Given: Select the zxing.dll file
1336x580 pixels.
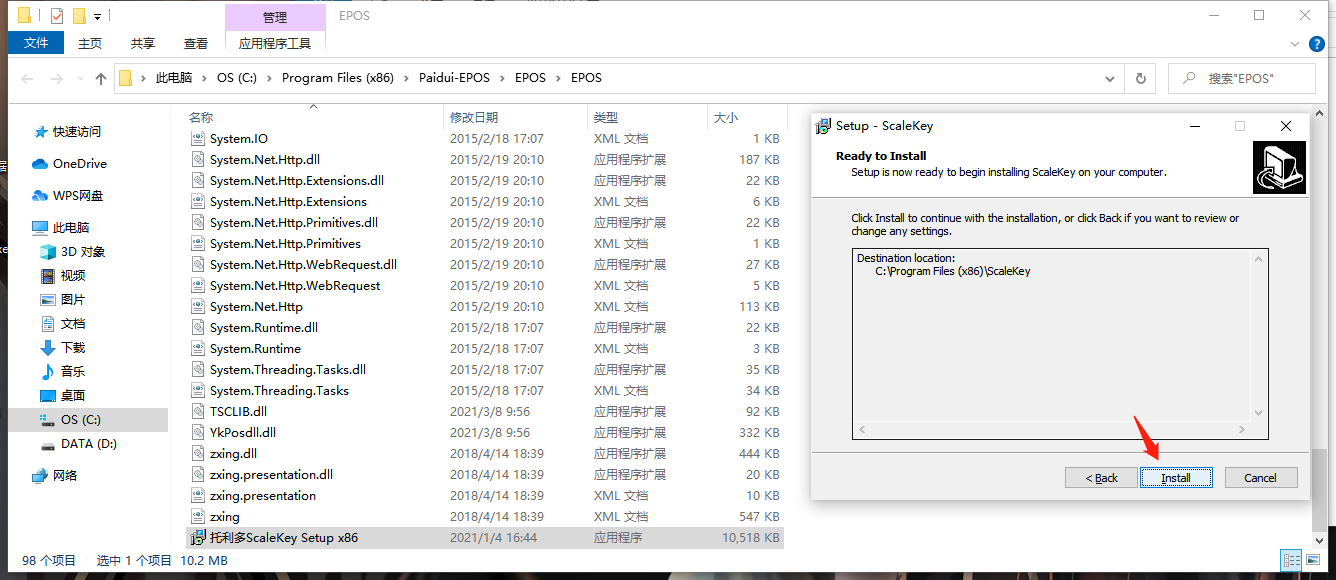Looking at the screenshot, I should click(485, 454).
